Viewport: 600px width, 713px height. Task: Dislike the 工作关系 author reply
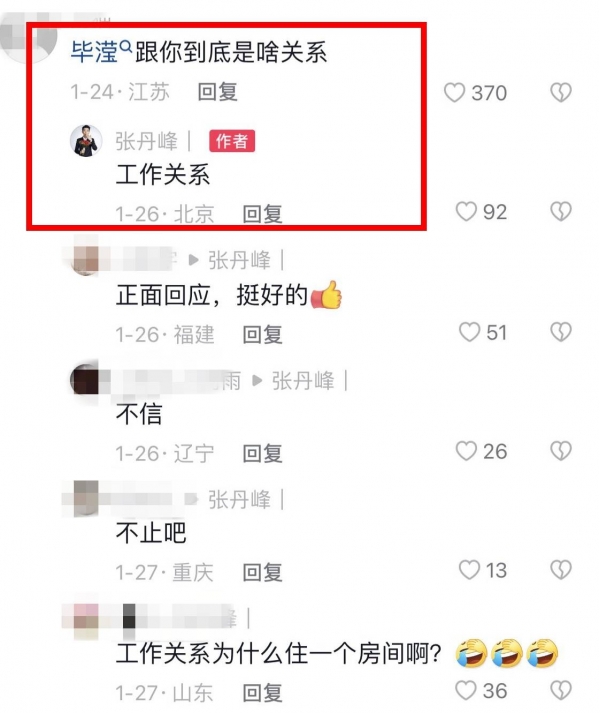click(561, 212)
